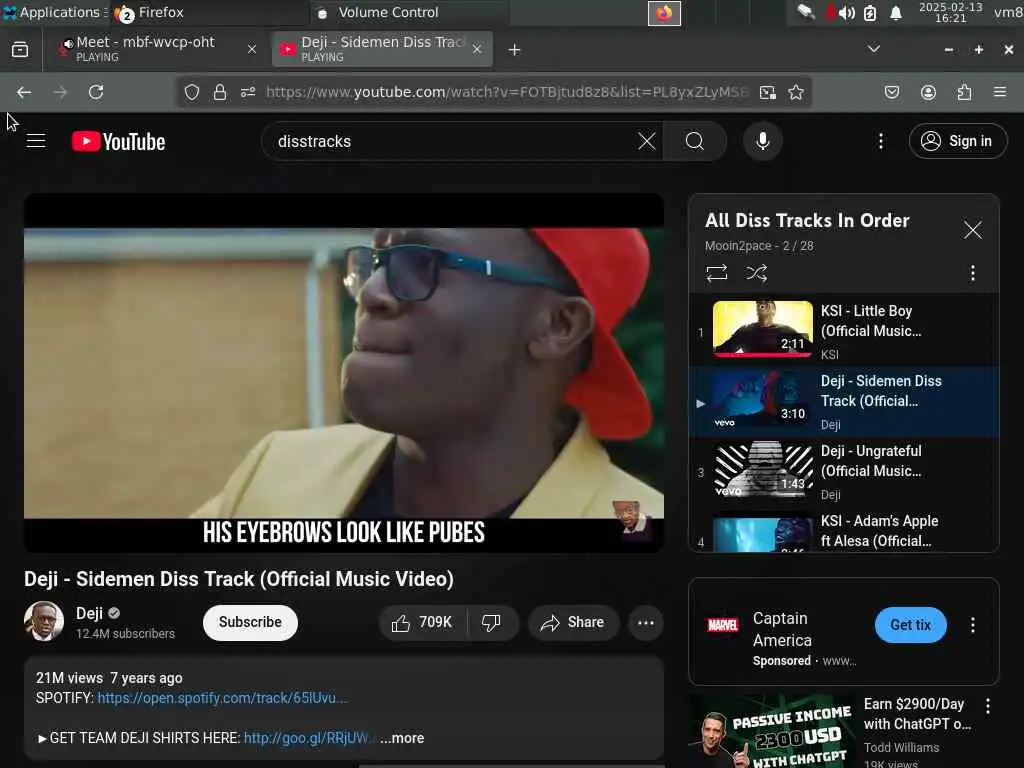Like the video with thumbs up
The width and height of the screenshot is (1024, 768).
point(423,622)
